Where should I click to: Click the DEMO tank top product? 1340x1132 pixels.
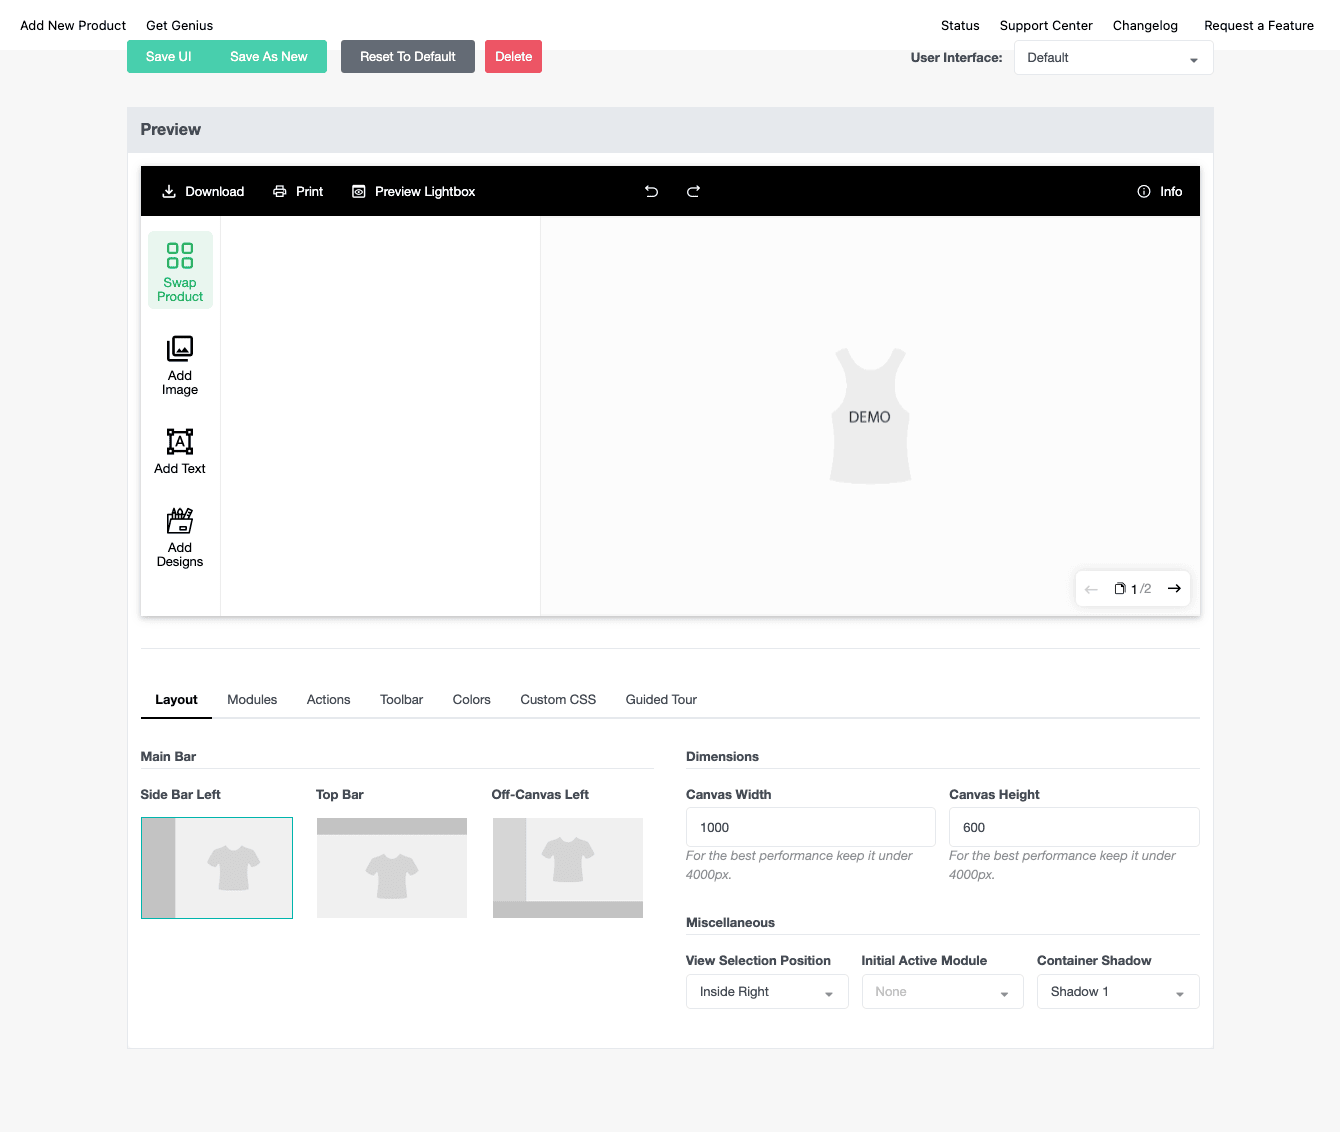coord(870,416)
